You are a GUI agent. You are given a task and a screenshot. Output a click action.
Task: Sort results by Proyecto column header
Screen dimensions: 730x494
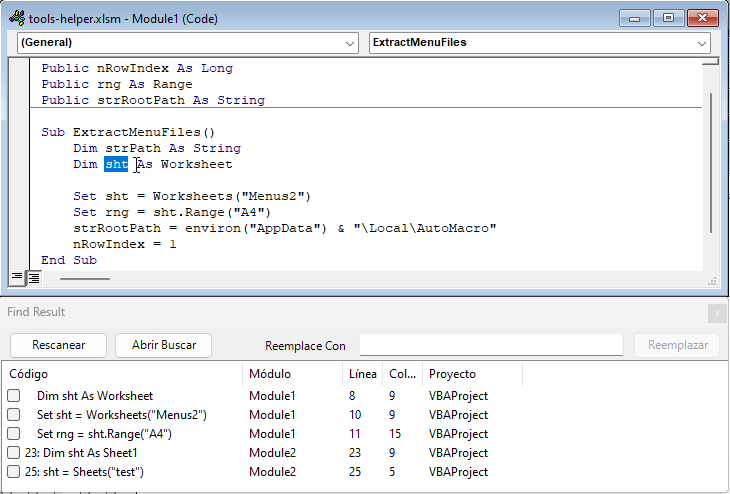point(473,374)
